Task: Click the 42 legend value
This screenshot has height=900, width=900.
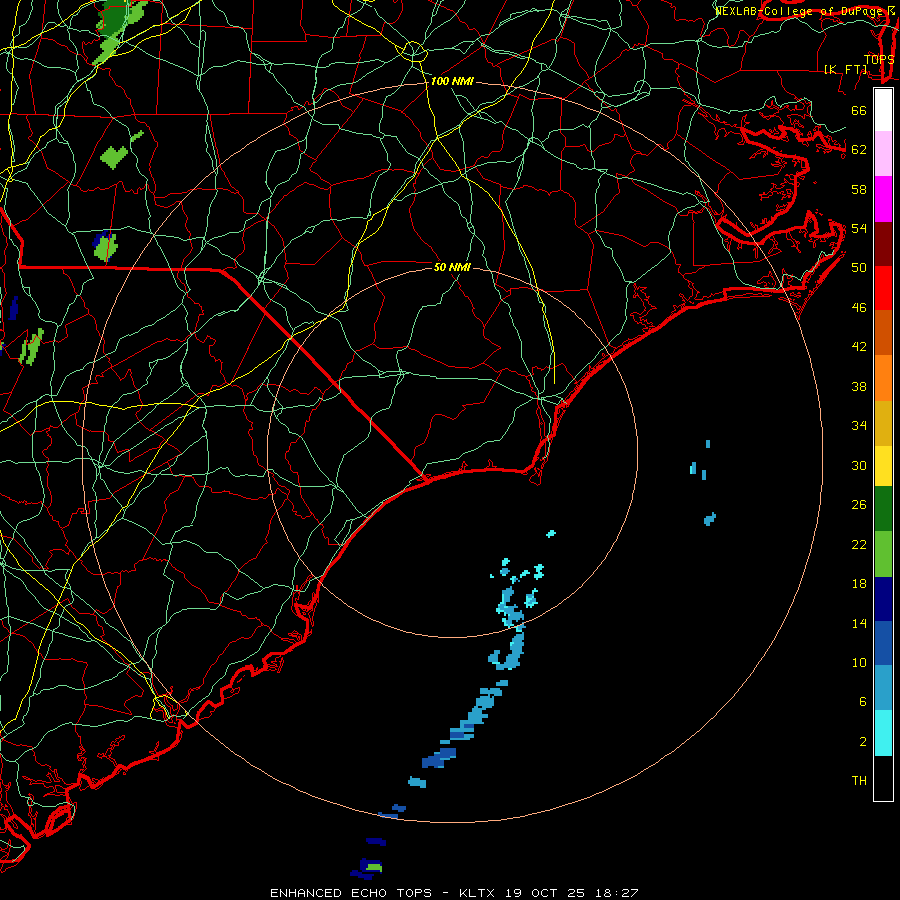Action: tap(859, 346)
